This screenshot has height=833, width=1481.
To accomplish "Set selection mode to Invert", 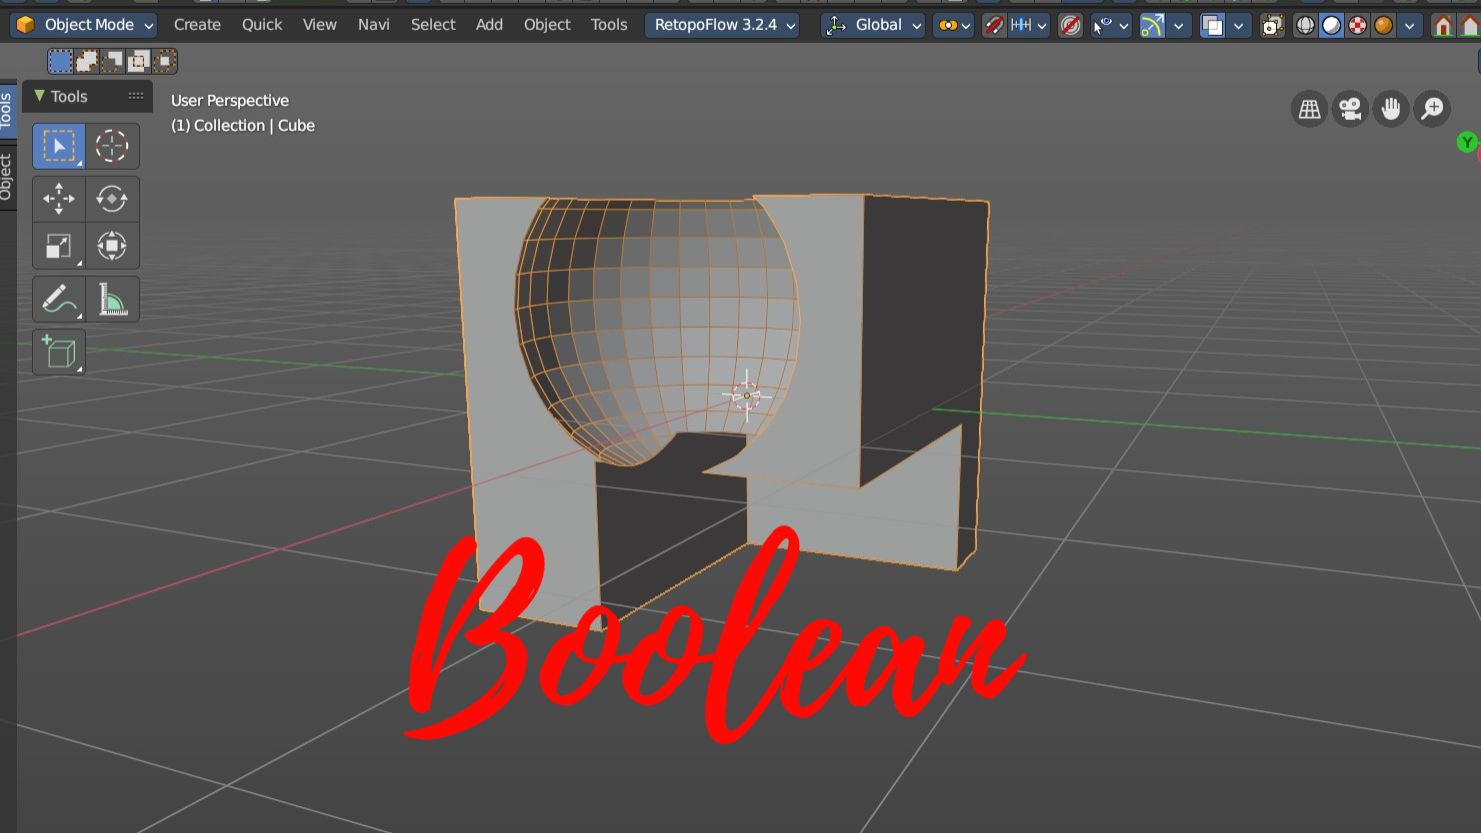I will [x=139, y=62].
